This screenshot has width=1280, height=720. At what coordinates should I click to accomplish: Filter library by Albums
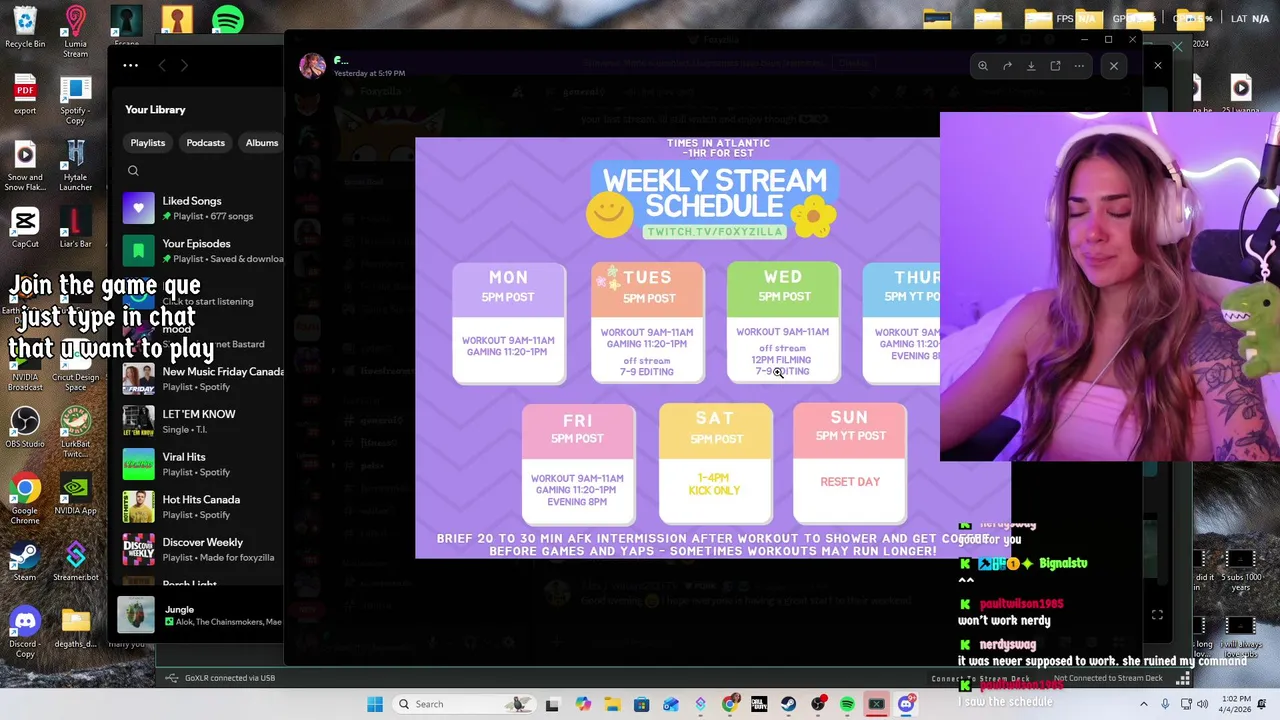[x=262, y=143]
